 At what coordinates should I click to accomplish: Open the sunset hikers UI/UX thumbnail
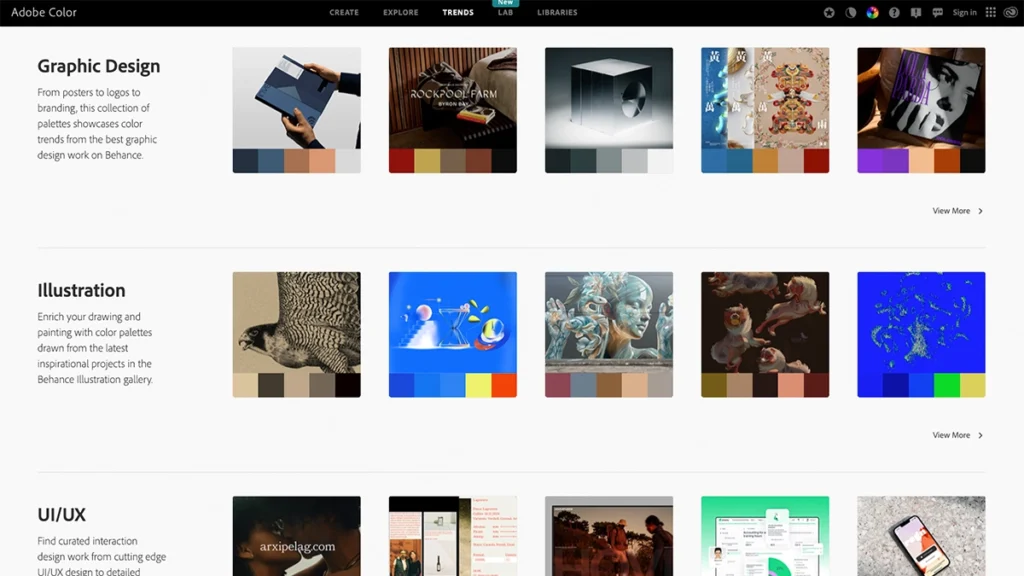click(609, 536)
